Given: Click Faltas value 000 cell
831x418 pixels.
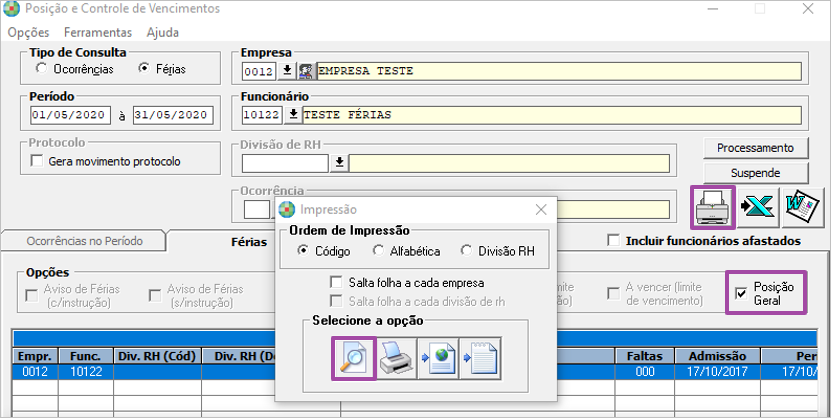Looking at the screenshot, I should point(644,372).
